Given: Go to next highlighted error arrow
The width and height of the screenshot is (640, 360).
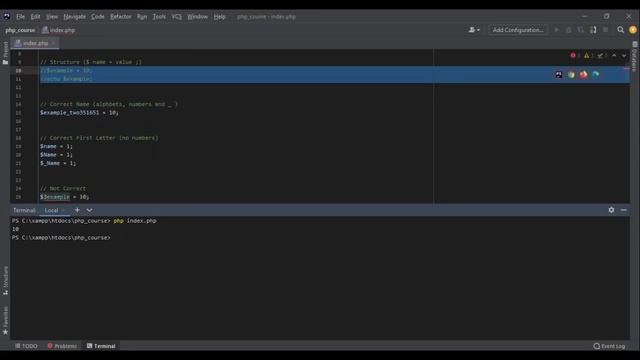Looking at the screenshot, I should [624, 55].
